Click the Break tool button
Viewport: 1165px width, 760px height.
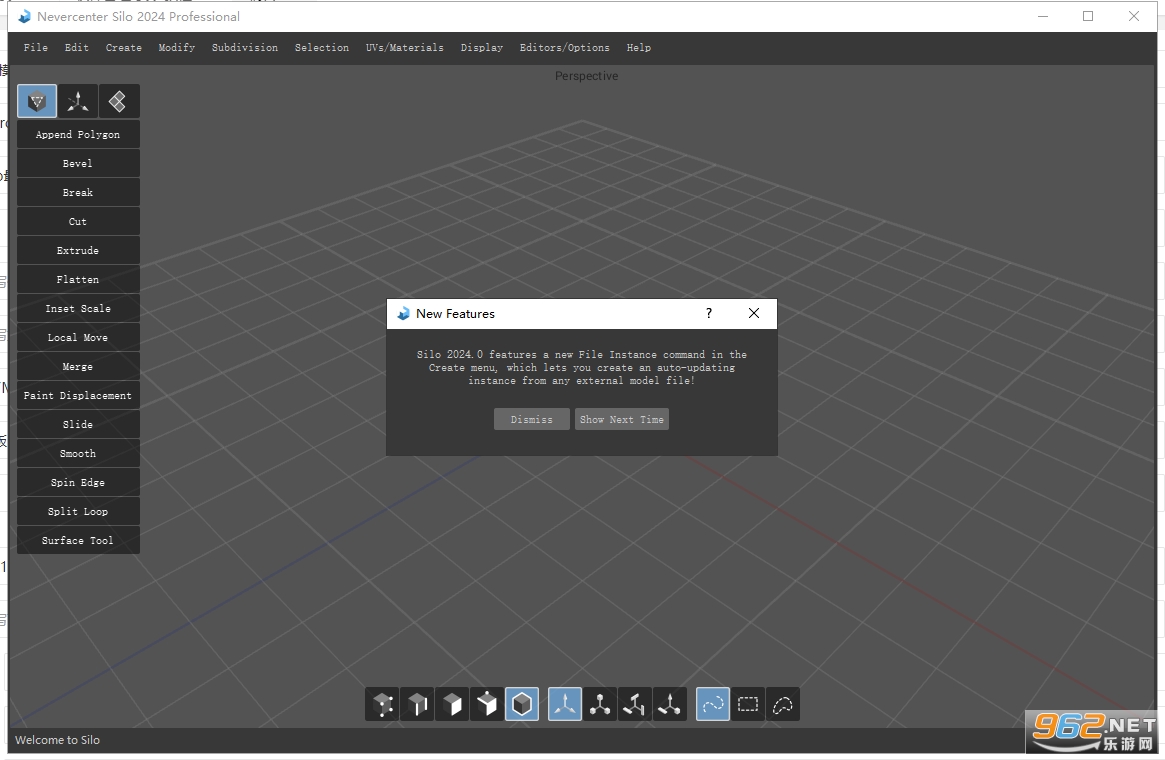click(x=78, y=192)
